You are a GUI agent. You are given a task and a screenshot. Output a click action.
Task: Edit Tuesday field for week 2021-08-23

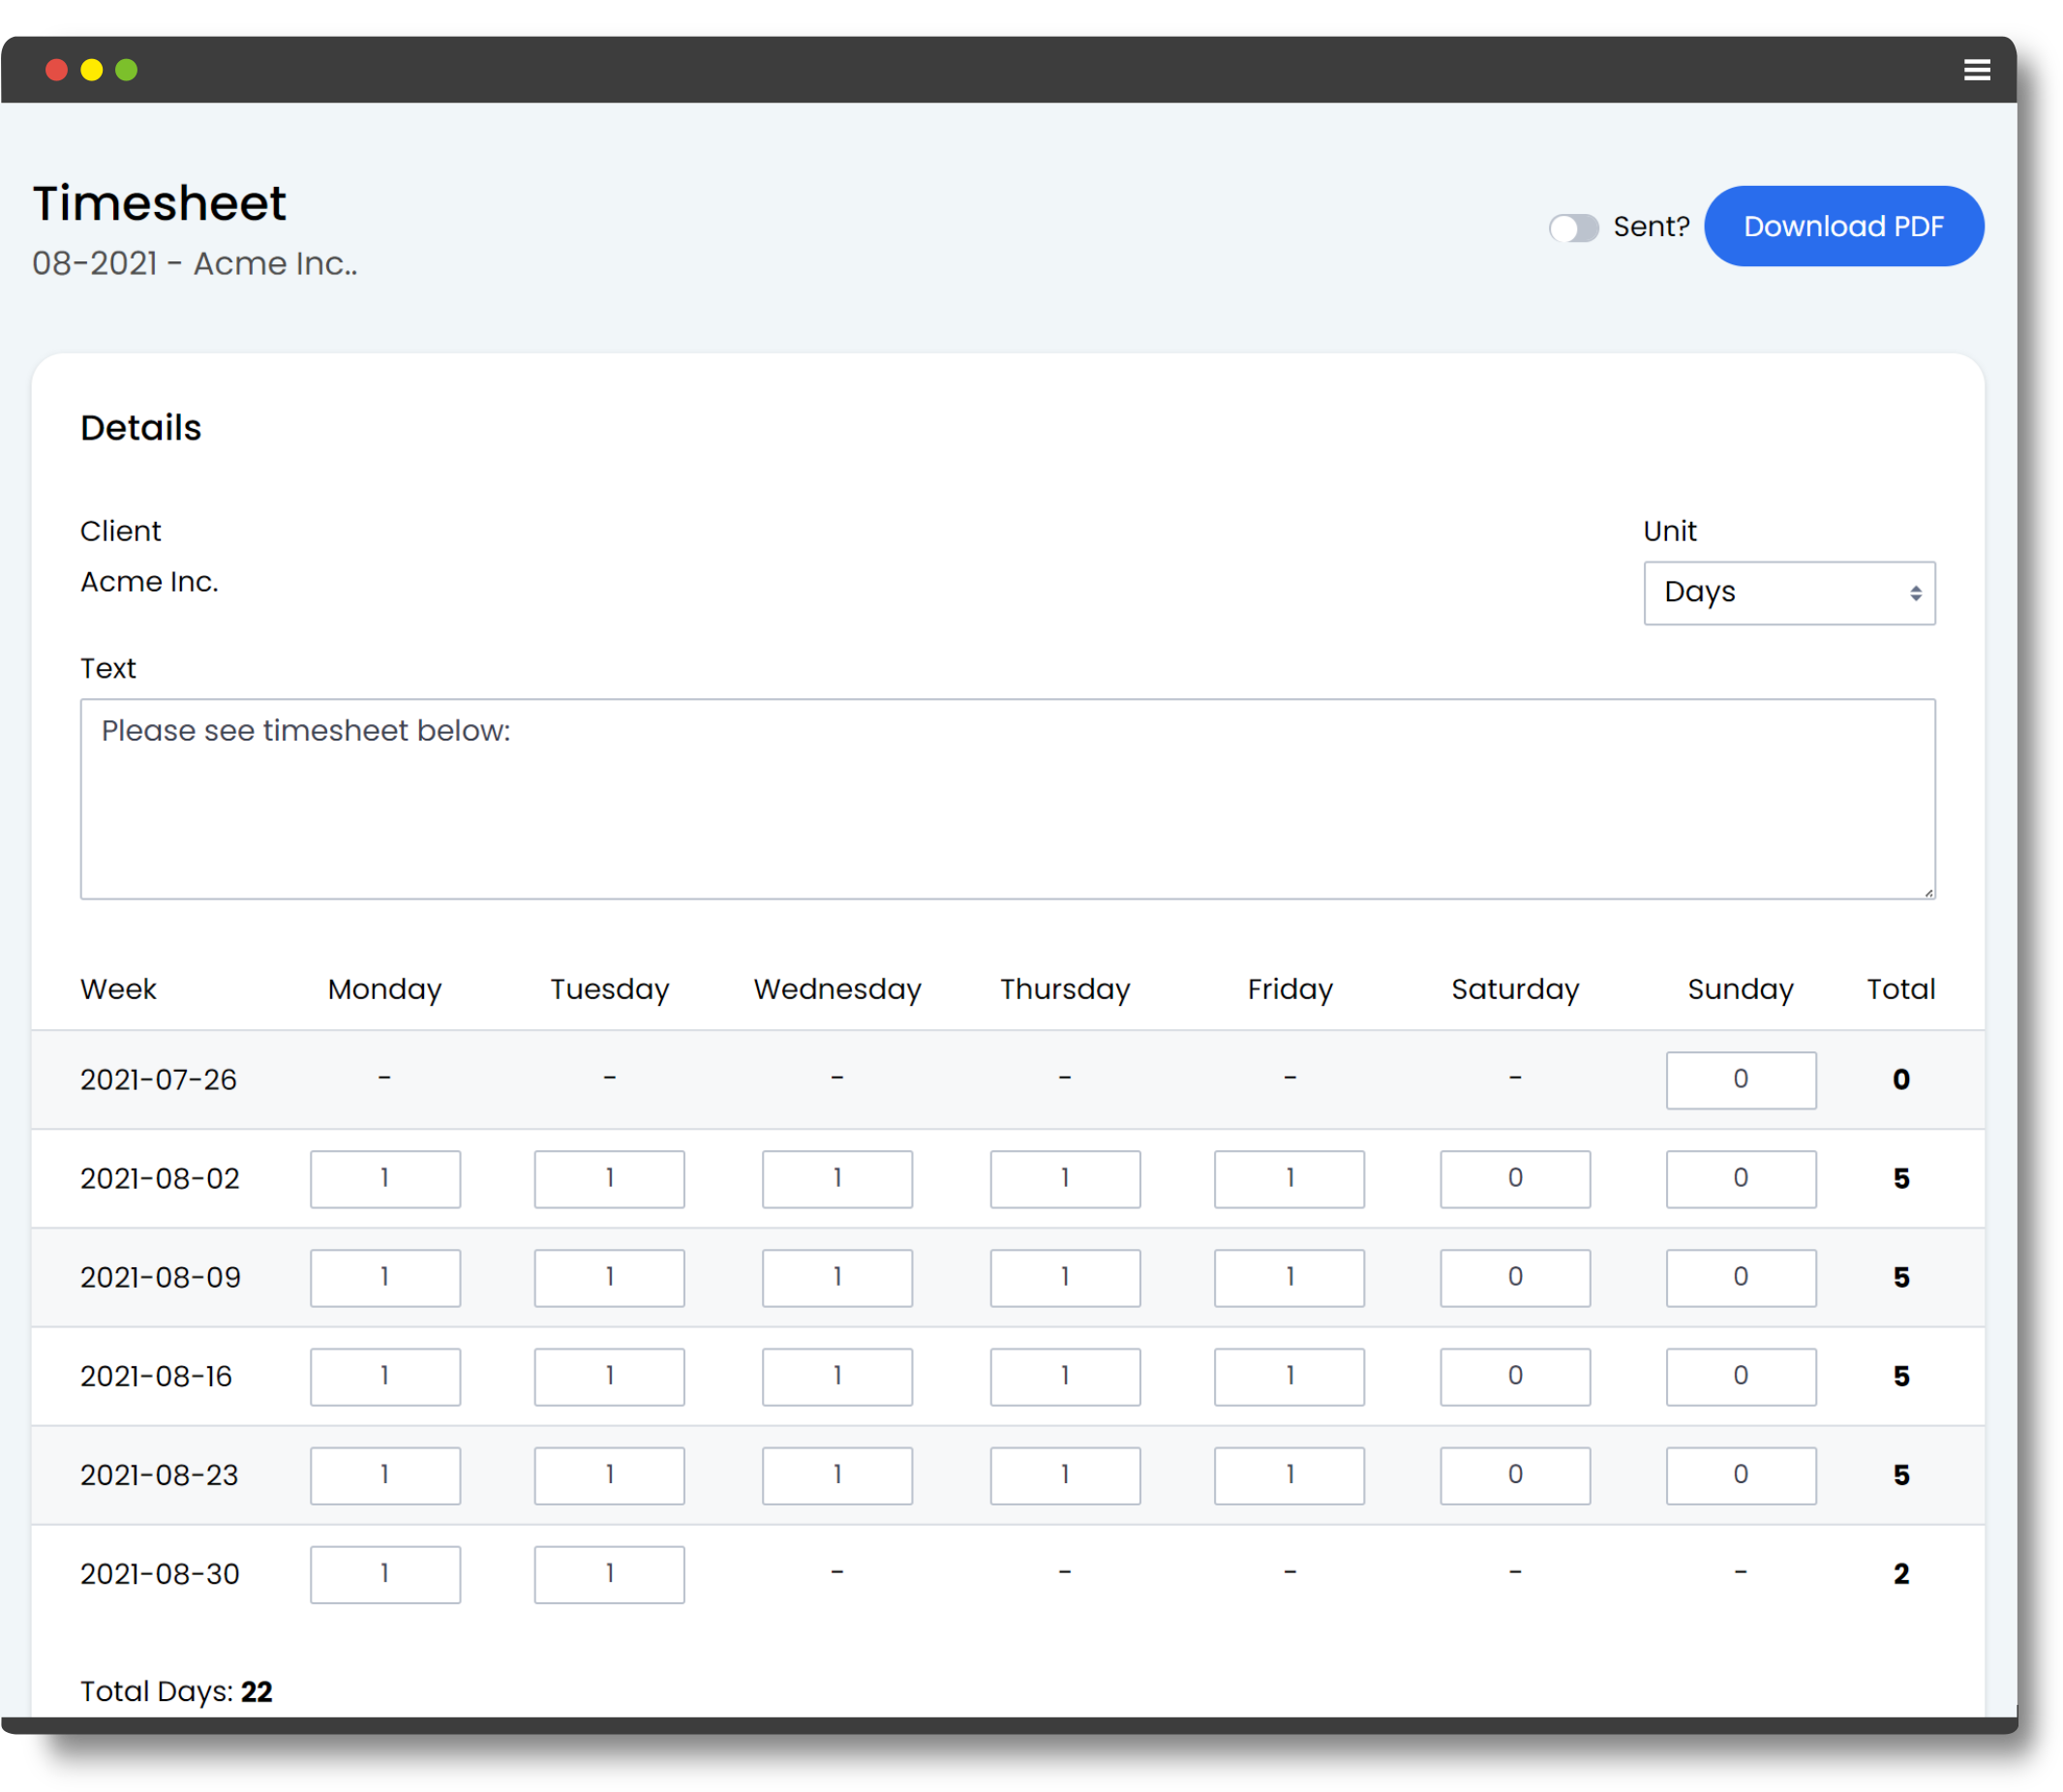[x=609, y=1476]
